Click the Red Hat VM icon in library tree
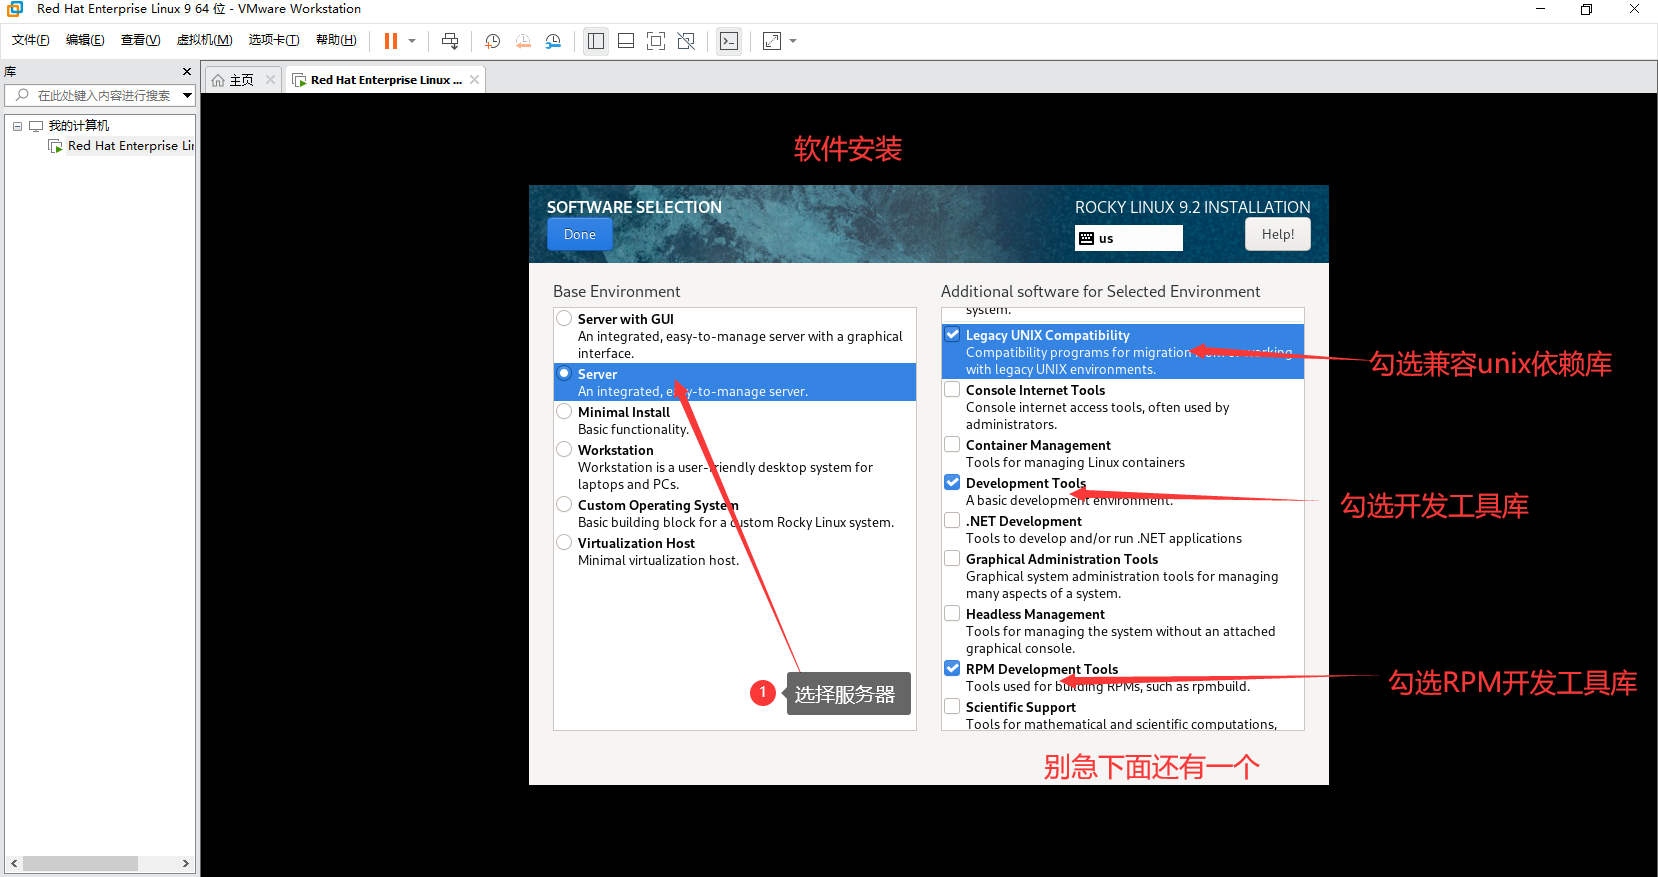1658x877 pixels. click(56, 146)
